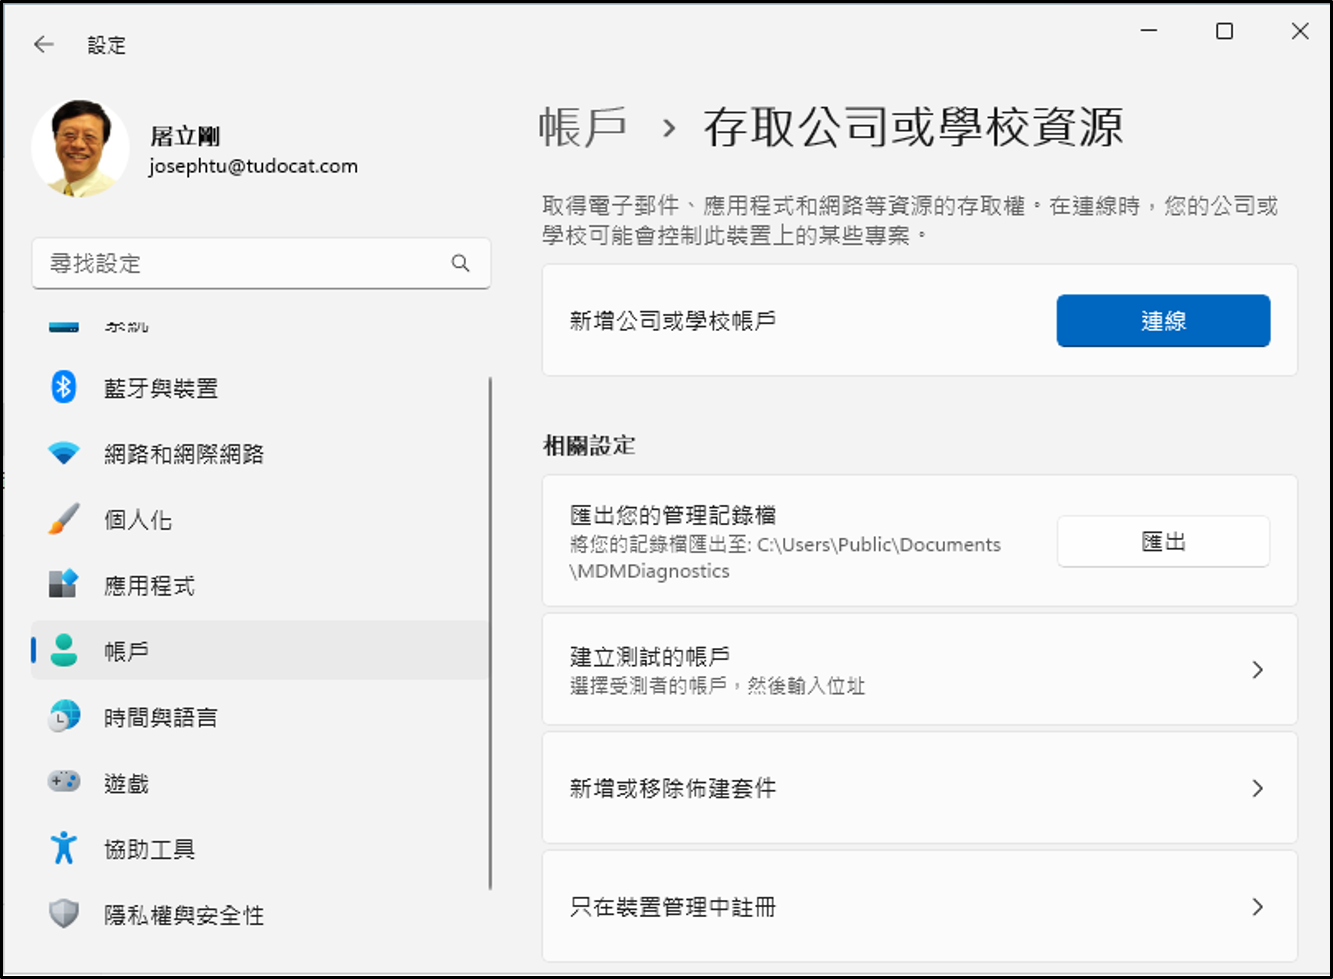Click the Wi-Fi icon for 網路和網際網路
The image size is (1333, 979).
pyautogui.click(x=64, y=454)
